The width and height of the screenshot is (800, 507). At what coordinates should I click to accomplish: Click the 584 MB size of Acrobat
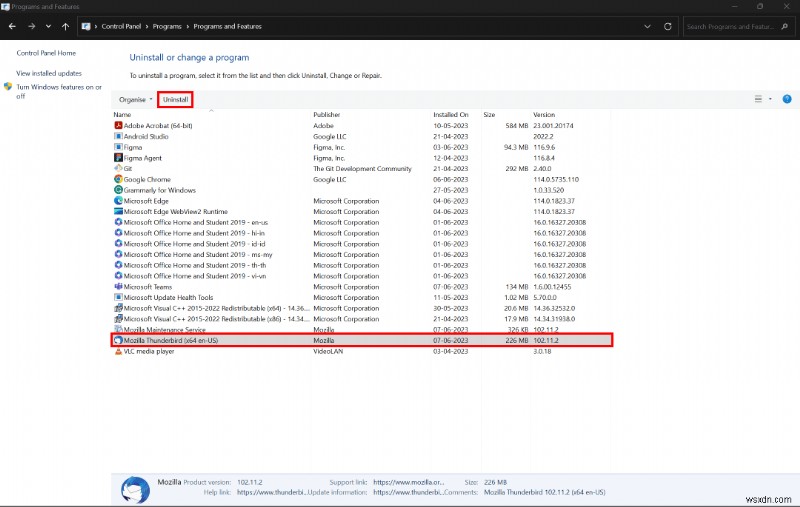[516, 125]
